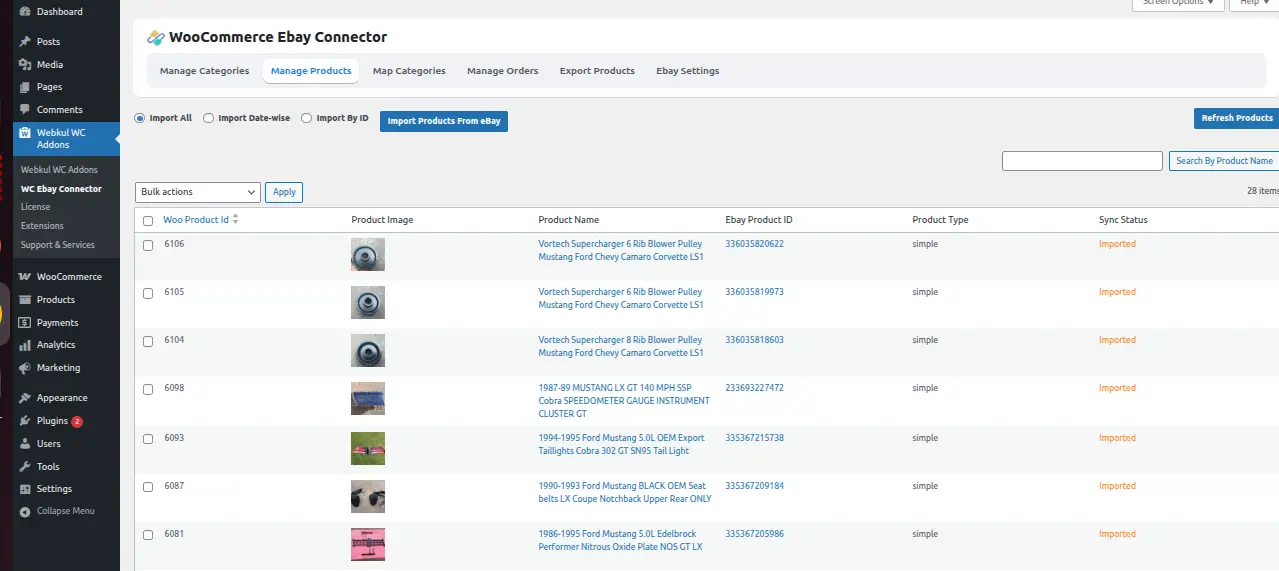
Task: Expand the Screen Options panel
Action: click(x=1177, y=3)
